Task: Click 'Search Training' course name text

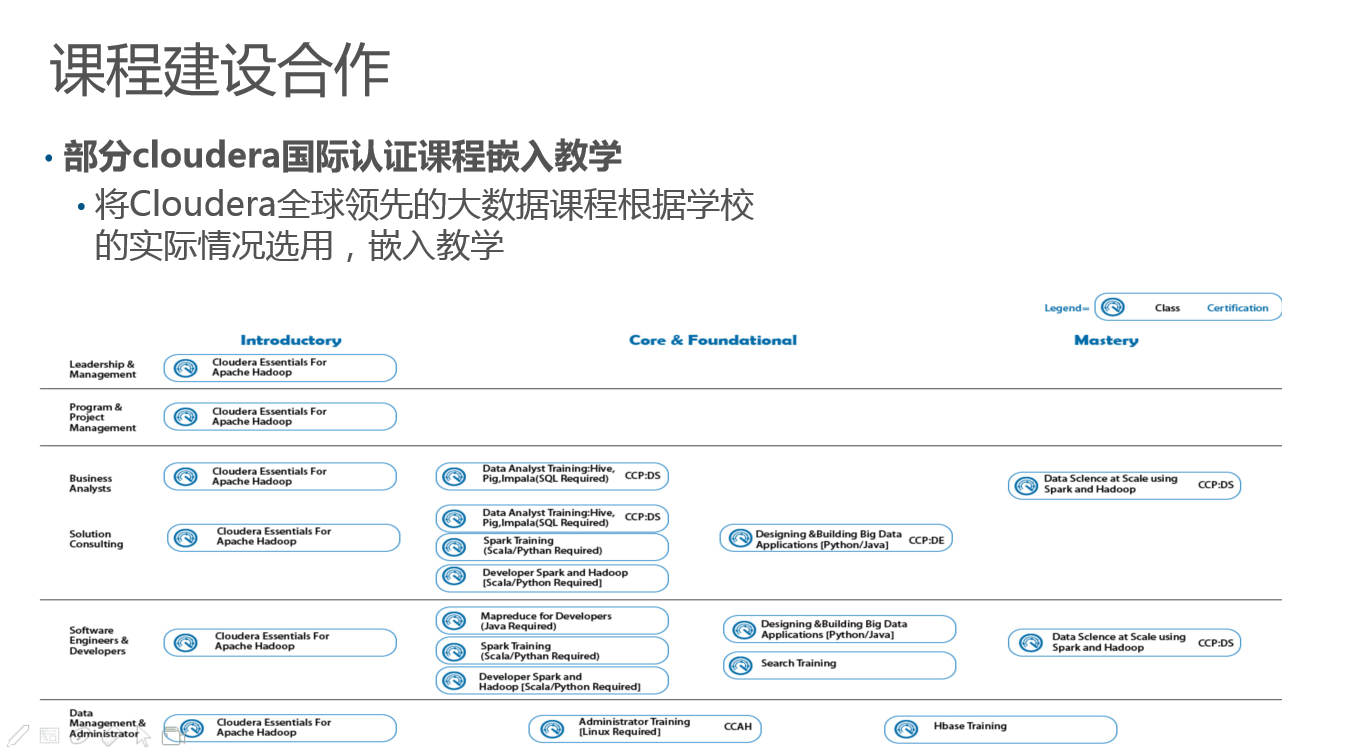Action: 798,663
